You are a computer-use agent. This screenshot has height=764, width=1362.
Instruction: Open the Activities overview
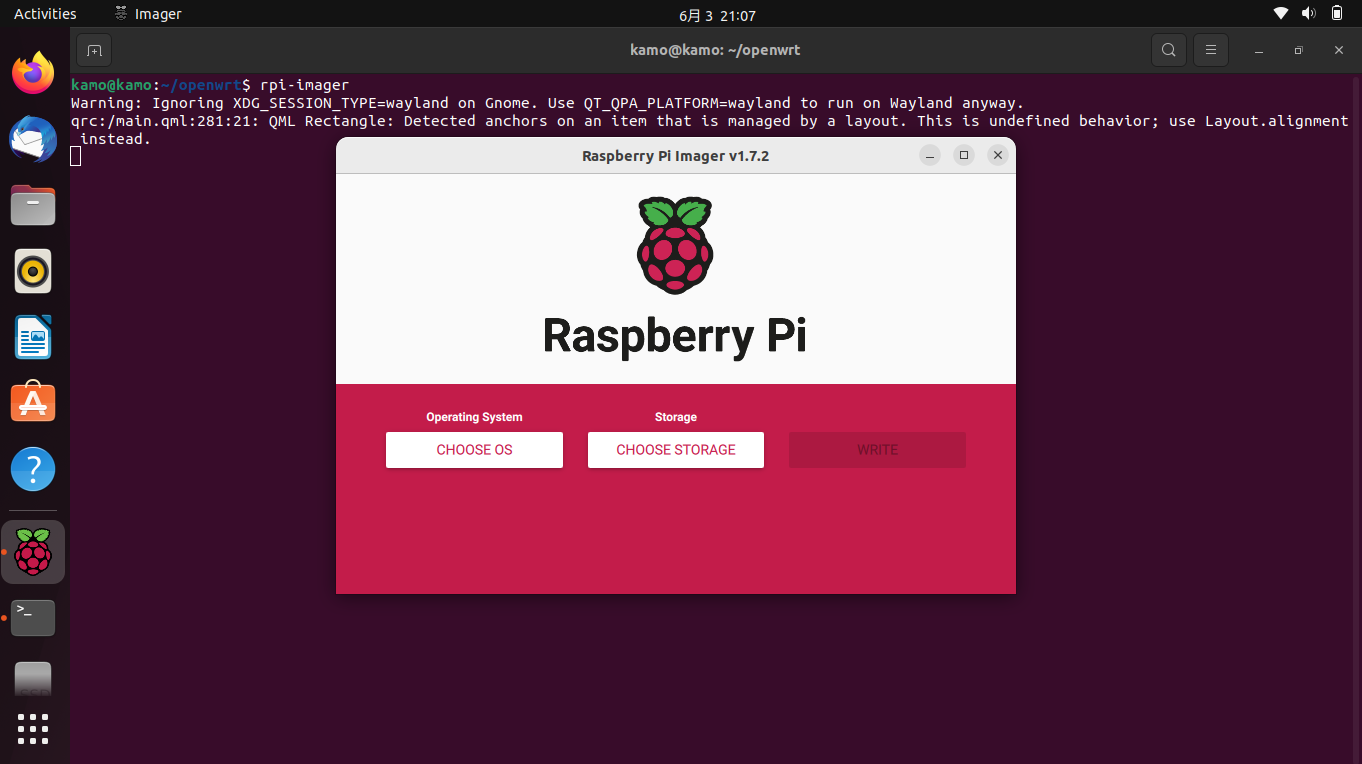pyautogui.click(x=45, y=14)
